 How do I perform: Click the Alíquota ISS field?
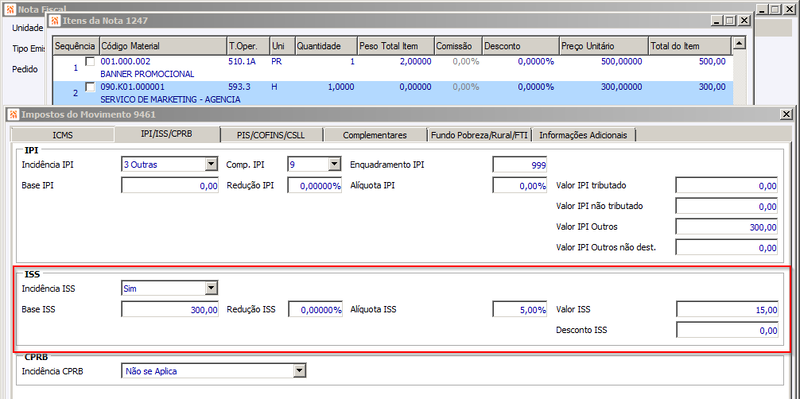tap(520, 309)
